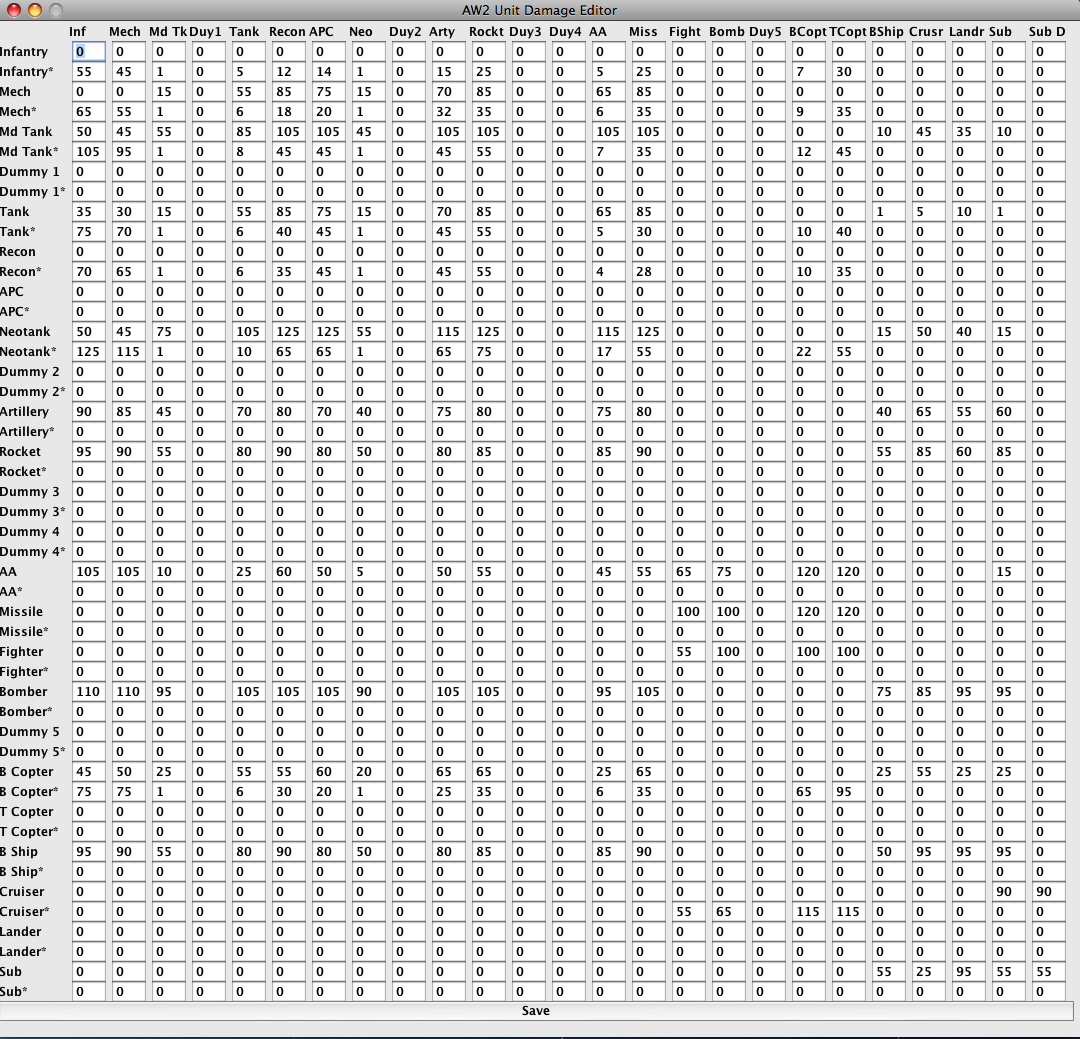Click AA vs Fight field showing 65
The height and width of the screenshot is (1039, 1080).
(687, 571)
